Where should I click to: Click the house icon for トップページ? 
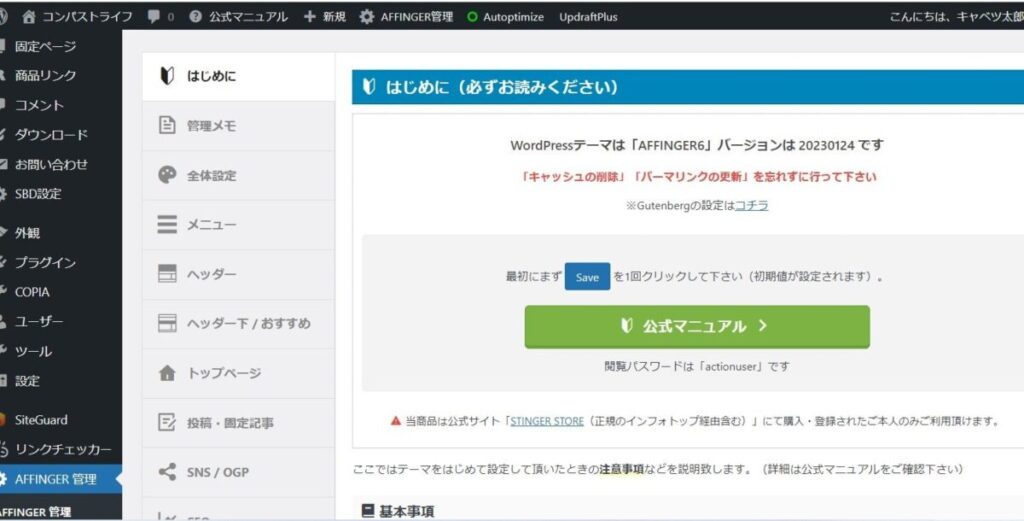tap(167, 373)
